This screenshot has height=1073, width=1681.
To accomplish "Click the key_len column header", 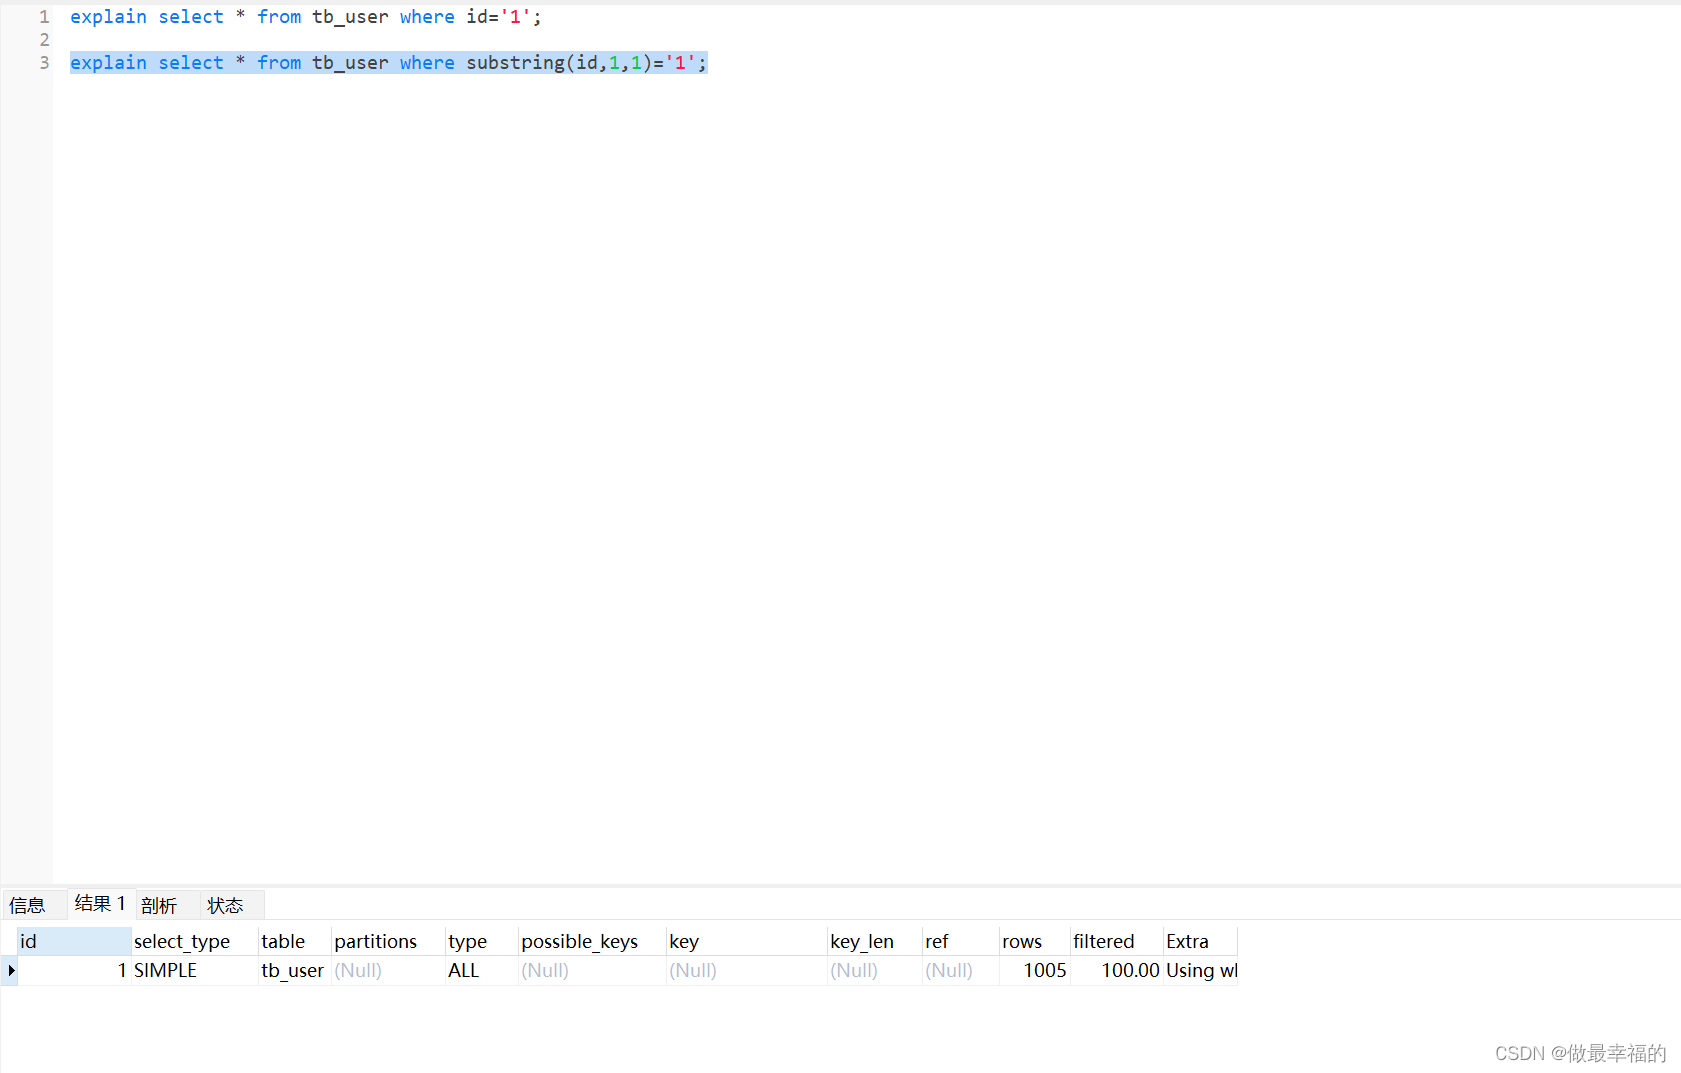I will [874, 941].
